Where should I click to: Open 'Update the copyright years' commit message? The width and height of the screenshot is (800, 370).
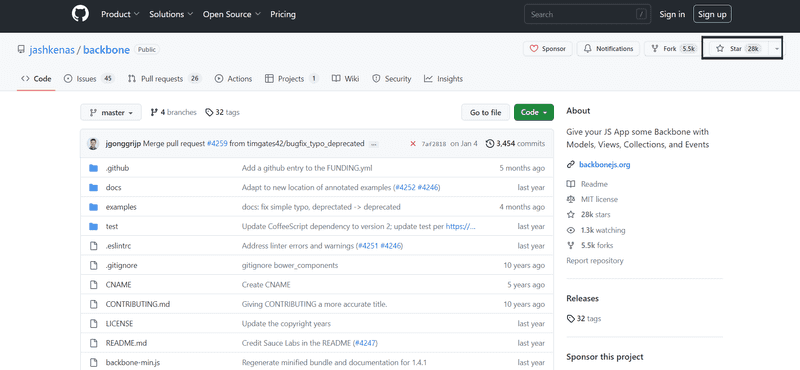point(286,324)
